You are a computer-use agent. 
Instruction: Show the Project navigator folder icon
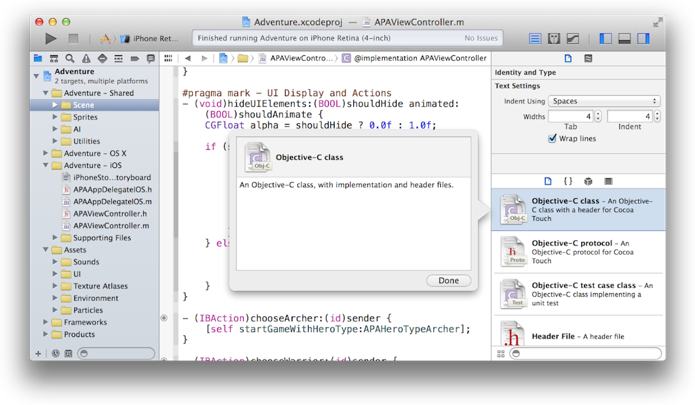(38, 58)
